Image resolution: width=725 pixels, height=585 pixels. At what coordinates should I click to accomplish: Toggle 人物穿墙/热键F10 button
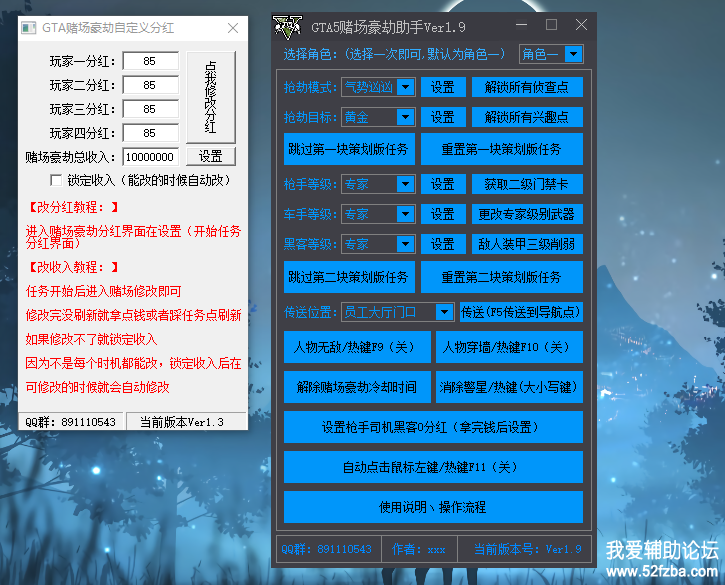(x=509, y=347)
